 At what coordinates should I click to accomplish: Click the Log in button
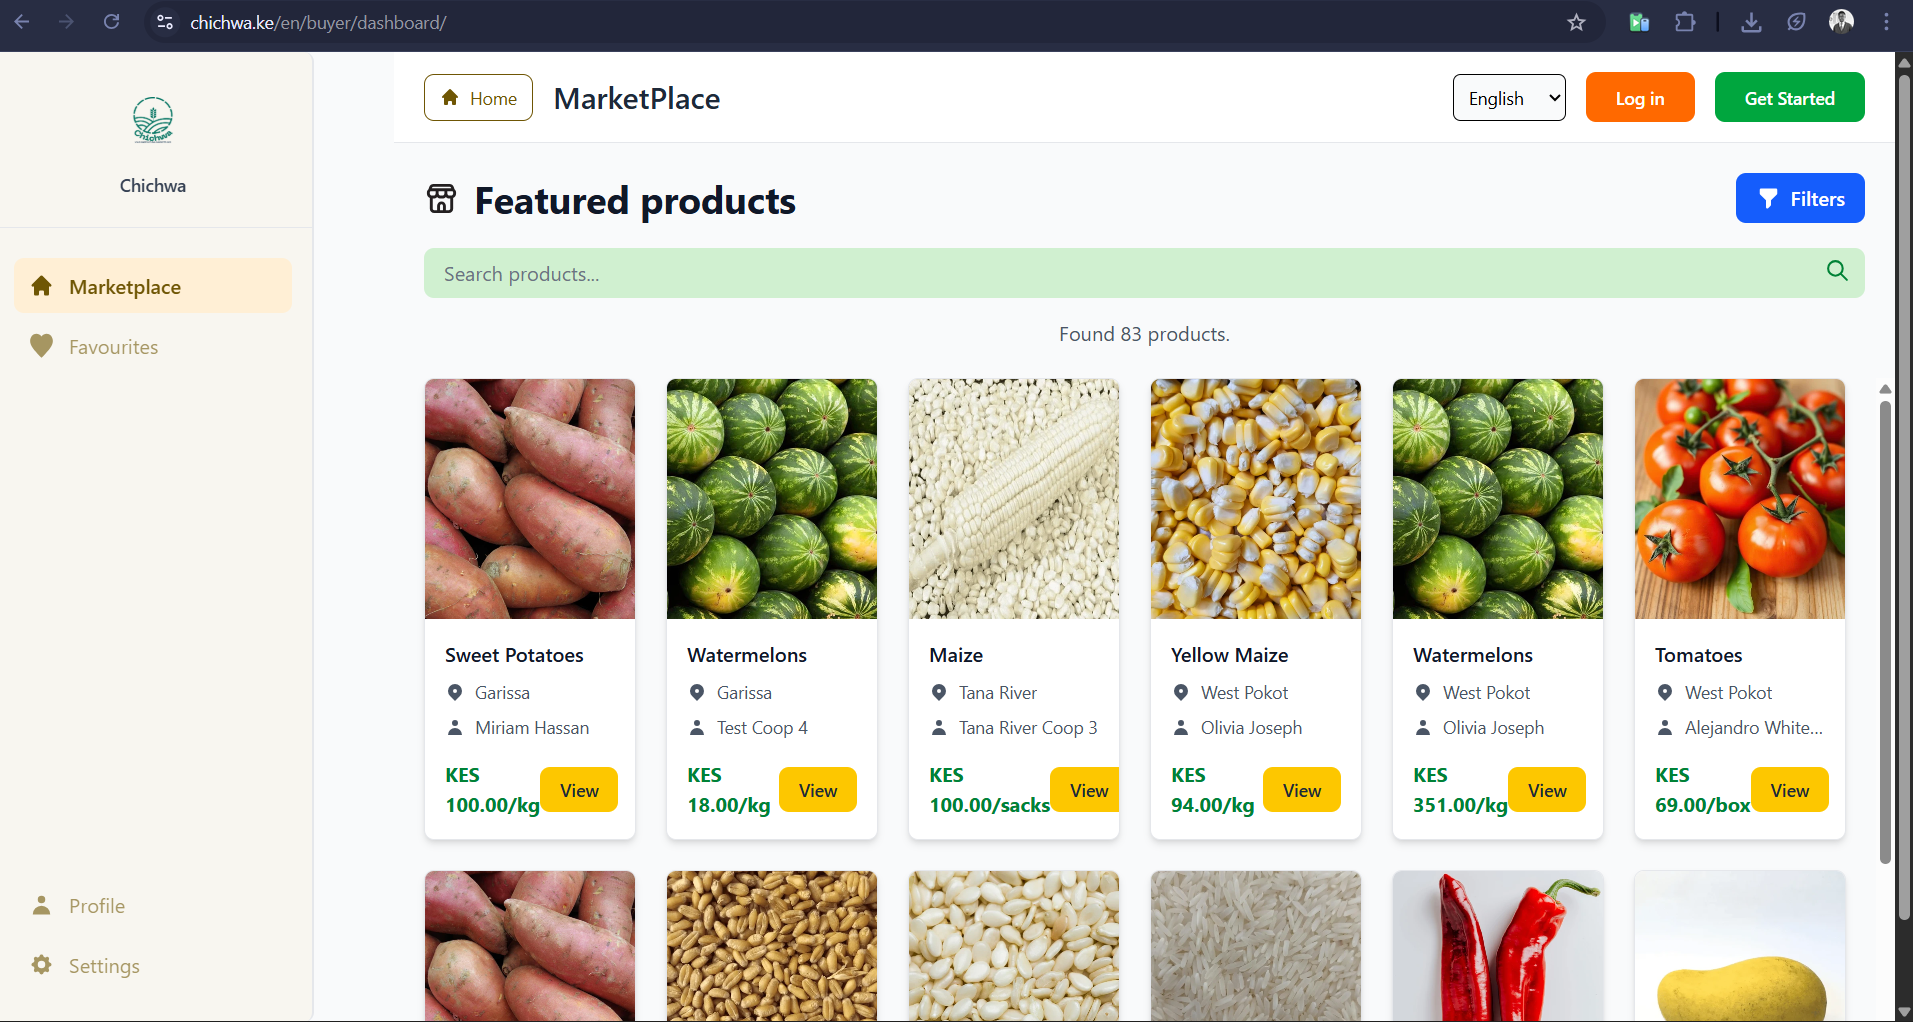[x=1639, y=98]
